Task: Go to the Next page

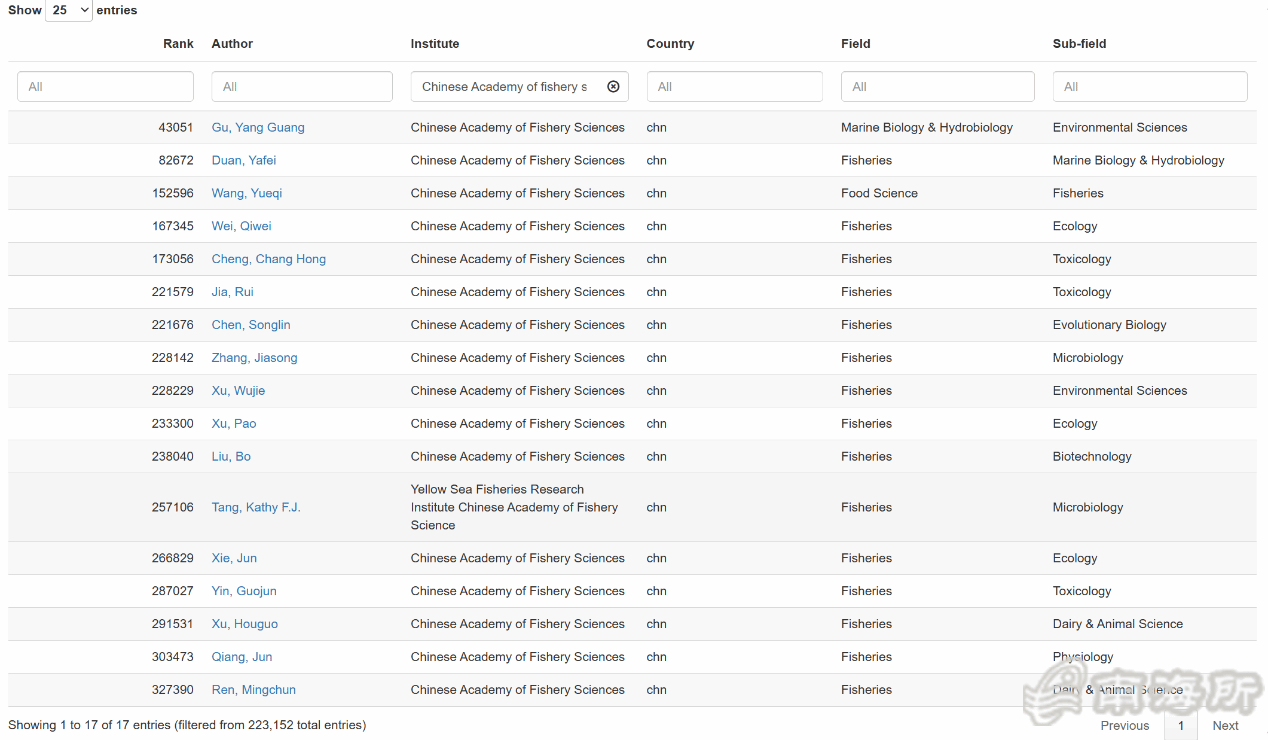Action: point(1225,726)
